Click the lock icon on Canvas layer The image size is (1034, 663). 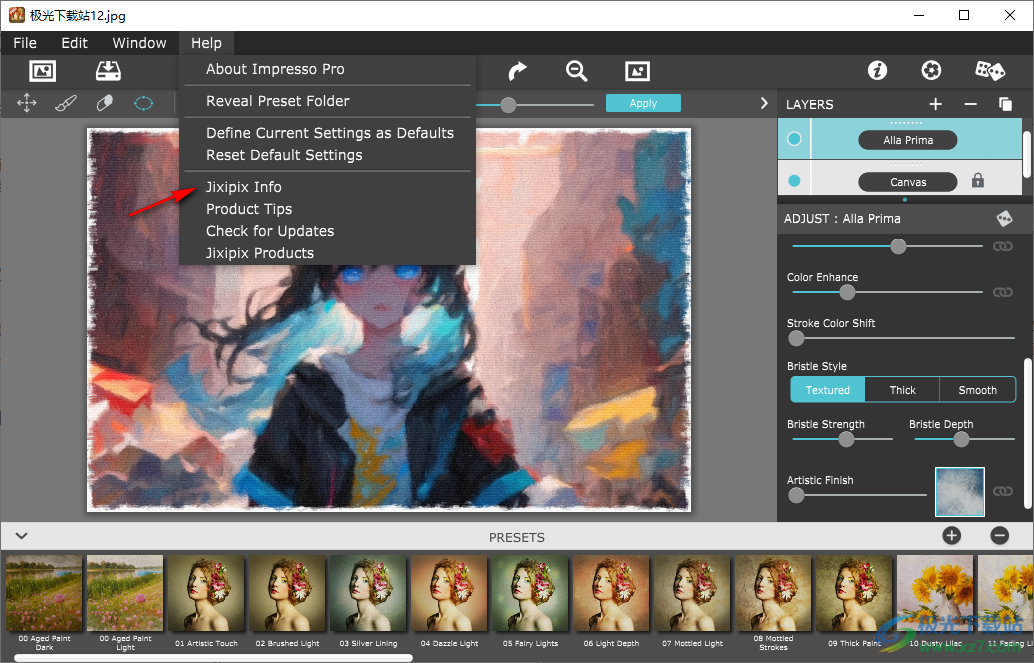click(x=977, y=181)
